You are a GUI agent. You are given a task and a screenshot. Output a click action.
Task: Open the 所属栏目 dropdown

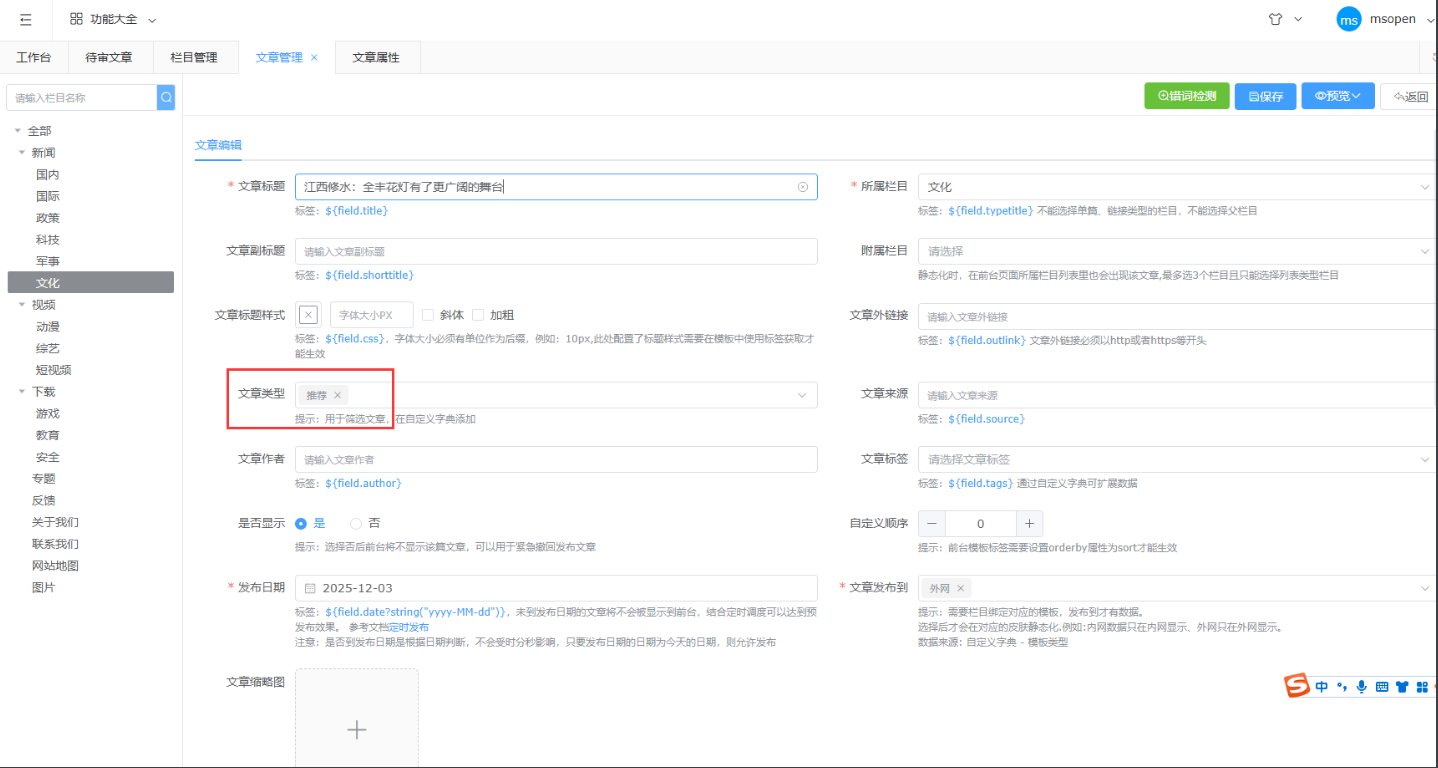click(x=1176, y=187)
